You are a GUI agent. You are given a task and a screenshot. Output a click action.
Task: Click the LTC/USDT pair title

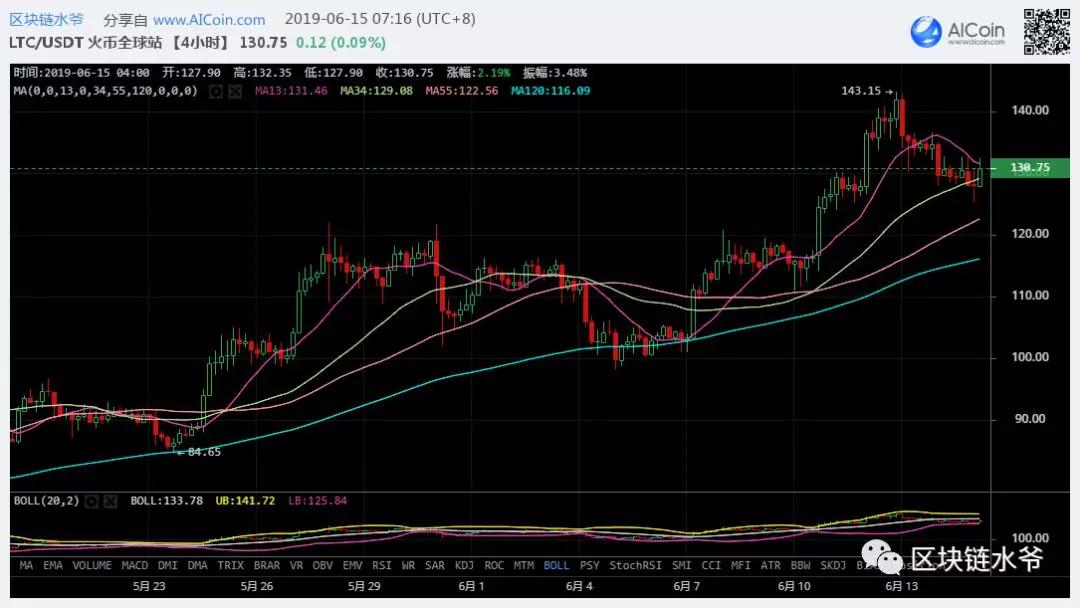coord(46,43)
